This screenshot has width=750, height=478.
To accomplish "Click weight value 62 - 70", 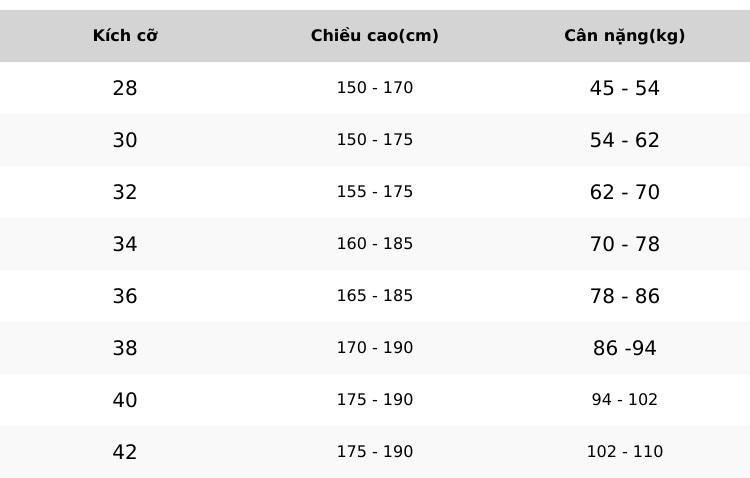I will (624, 192).
